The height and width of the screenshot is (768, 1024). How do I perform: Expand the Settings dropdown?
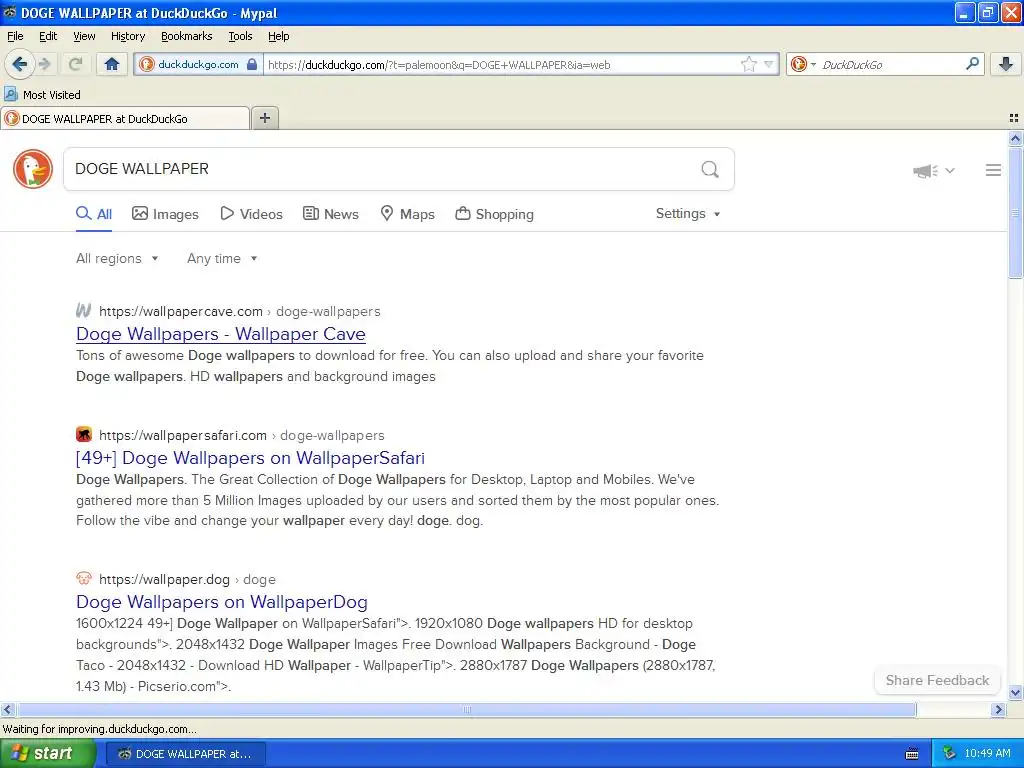coord(688,214)
